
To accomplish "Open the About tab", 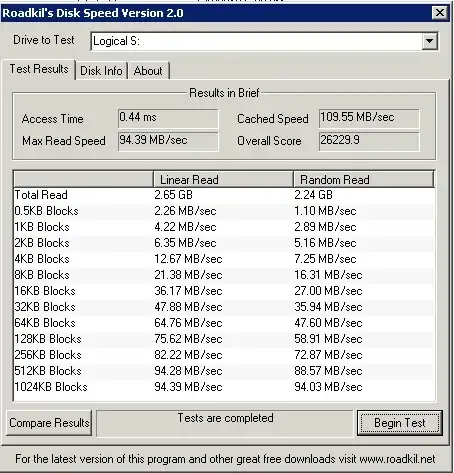I will [x=148, y=71].
